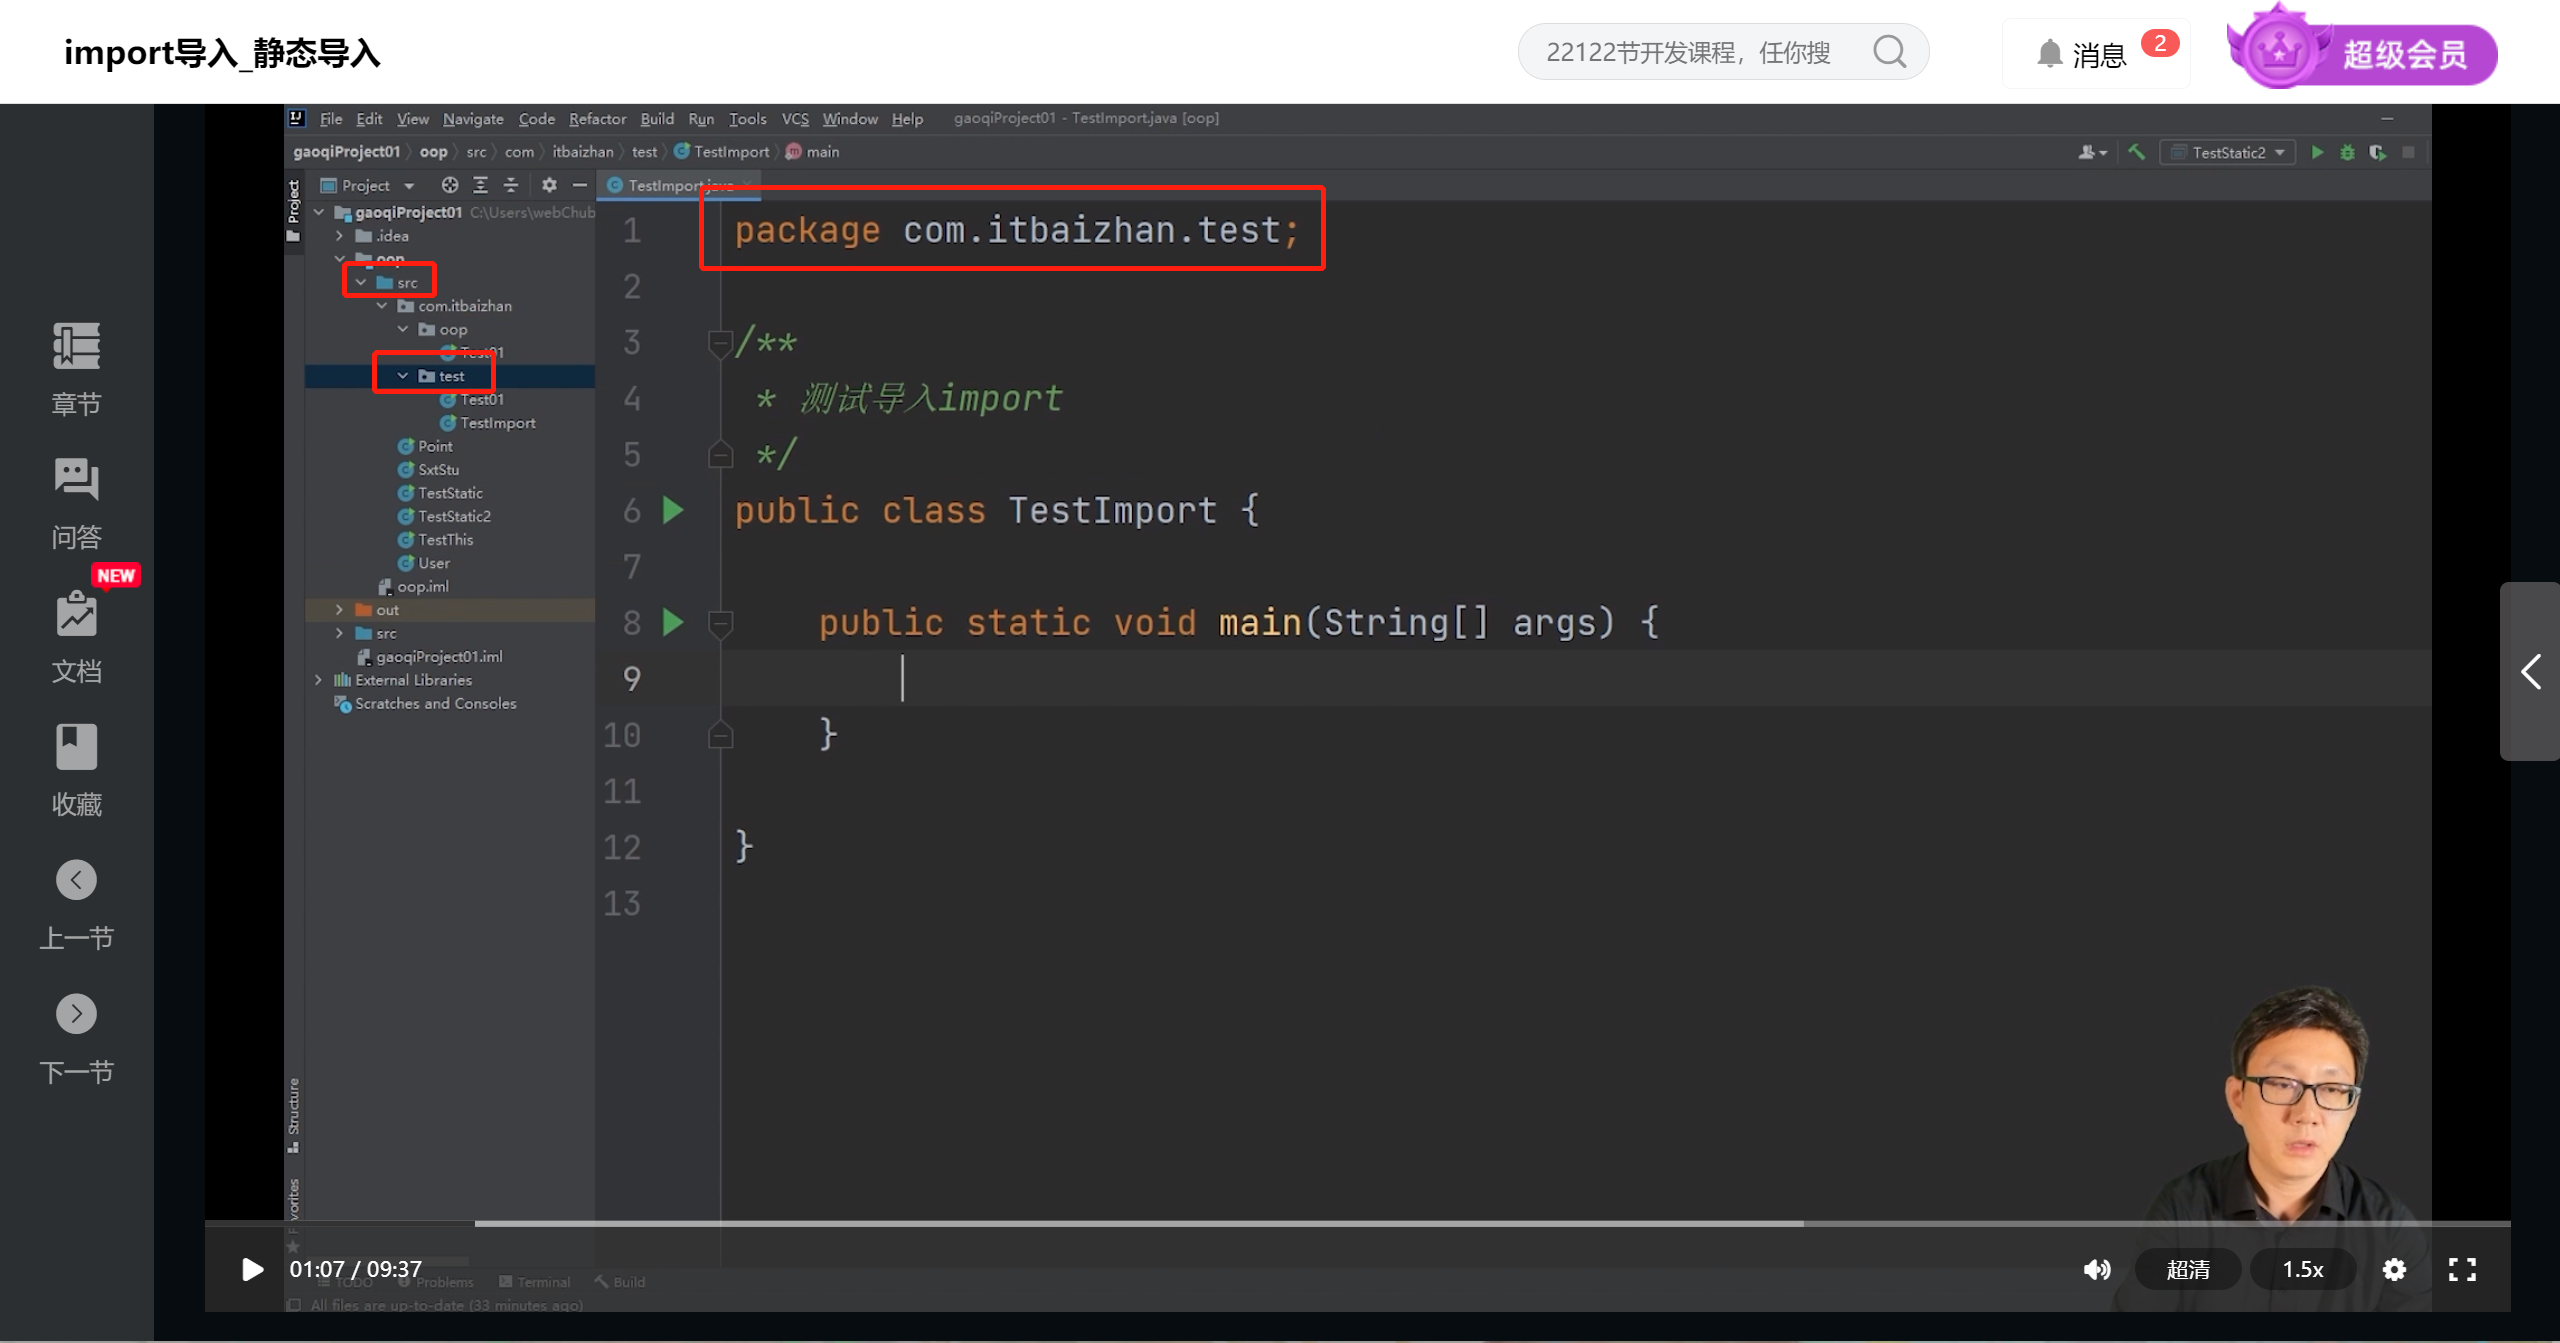Select the SxtStu class
2560x1343 pixels.
pos(429,470)
